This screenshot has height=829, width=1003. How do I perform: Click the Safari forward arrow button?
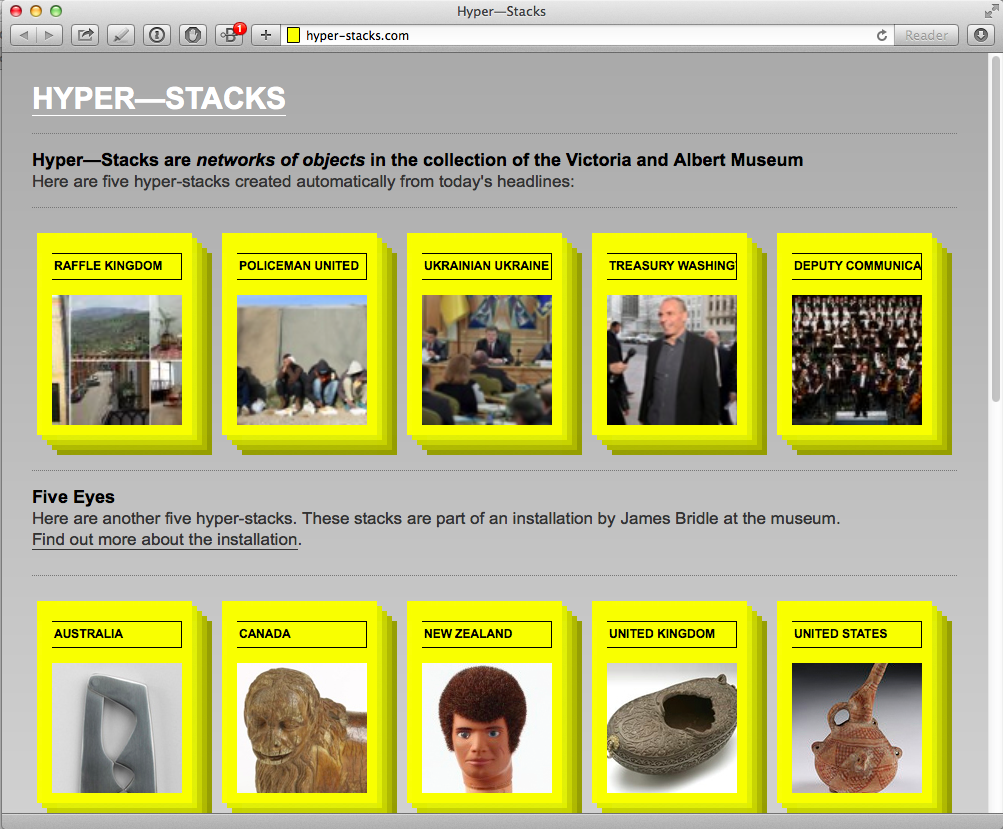tap(49, 35)
